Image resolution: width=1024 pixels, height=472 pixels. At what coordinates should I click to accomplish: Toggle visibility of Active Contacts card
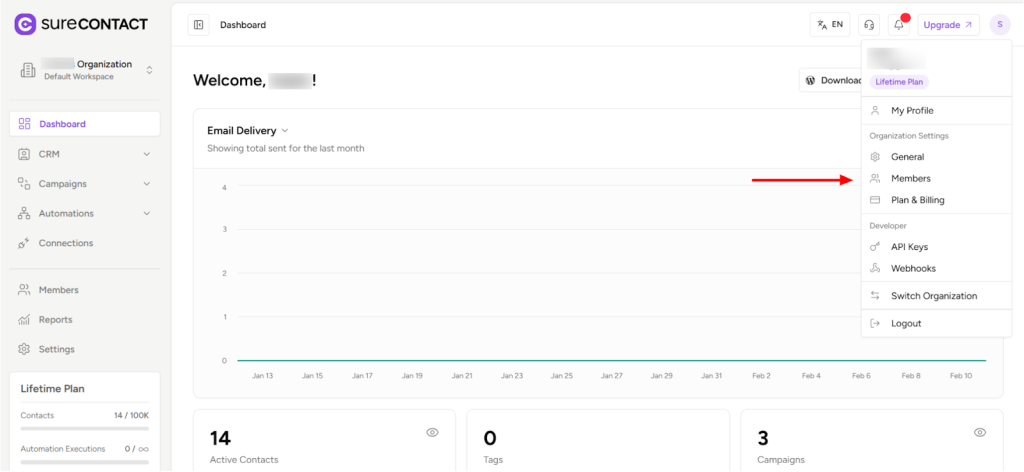click(433, 432)
